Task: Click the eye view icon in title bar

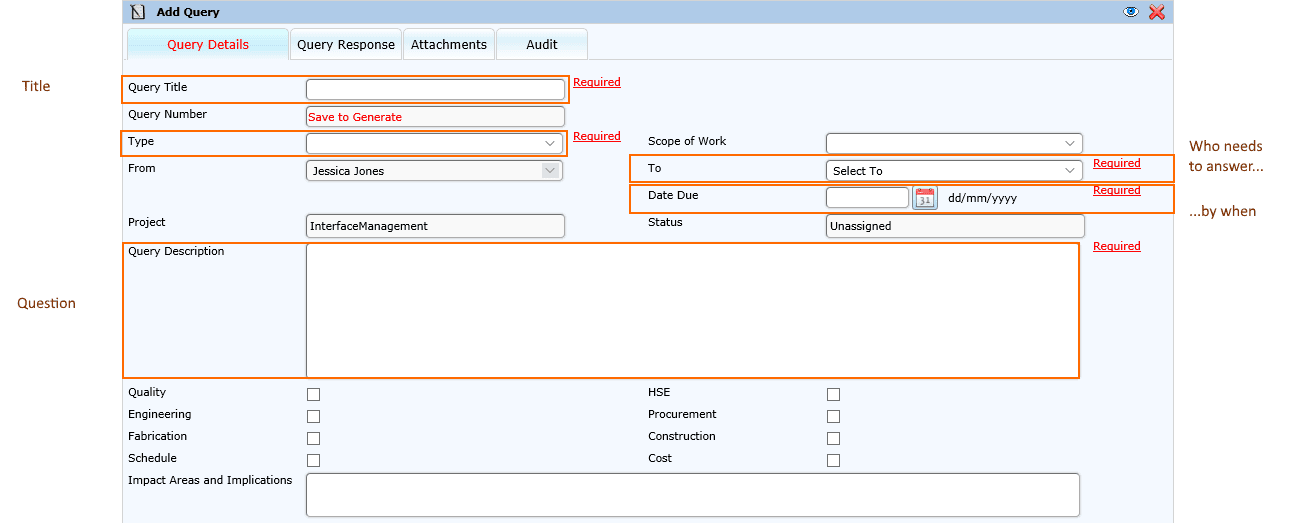Action: [1131, 12]
